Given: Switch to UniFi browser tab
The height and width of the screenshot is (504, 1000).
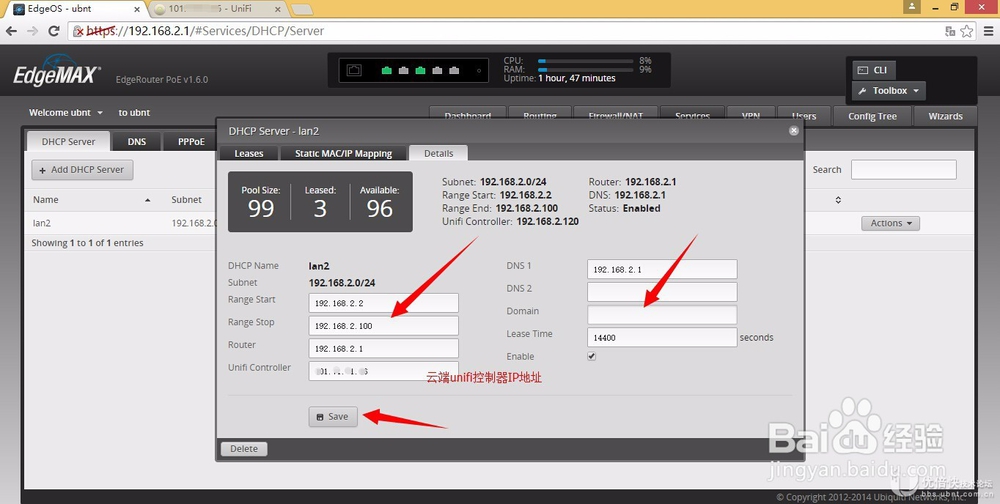Looking at the screenshot, I should click(x=217, y=9).
